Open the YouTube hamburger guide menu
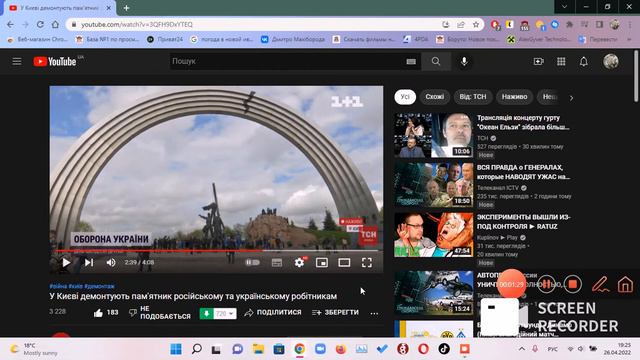Image resolution: width=640 pixels, height=360 pixels. 17,61
